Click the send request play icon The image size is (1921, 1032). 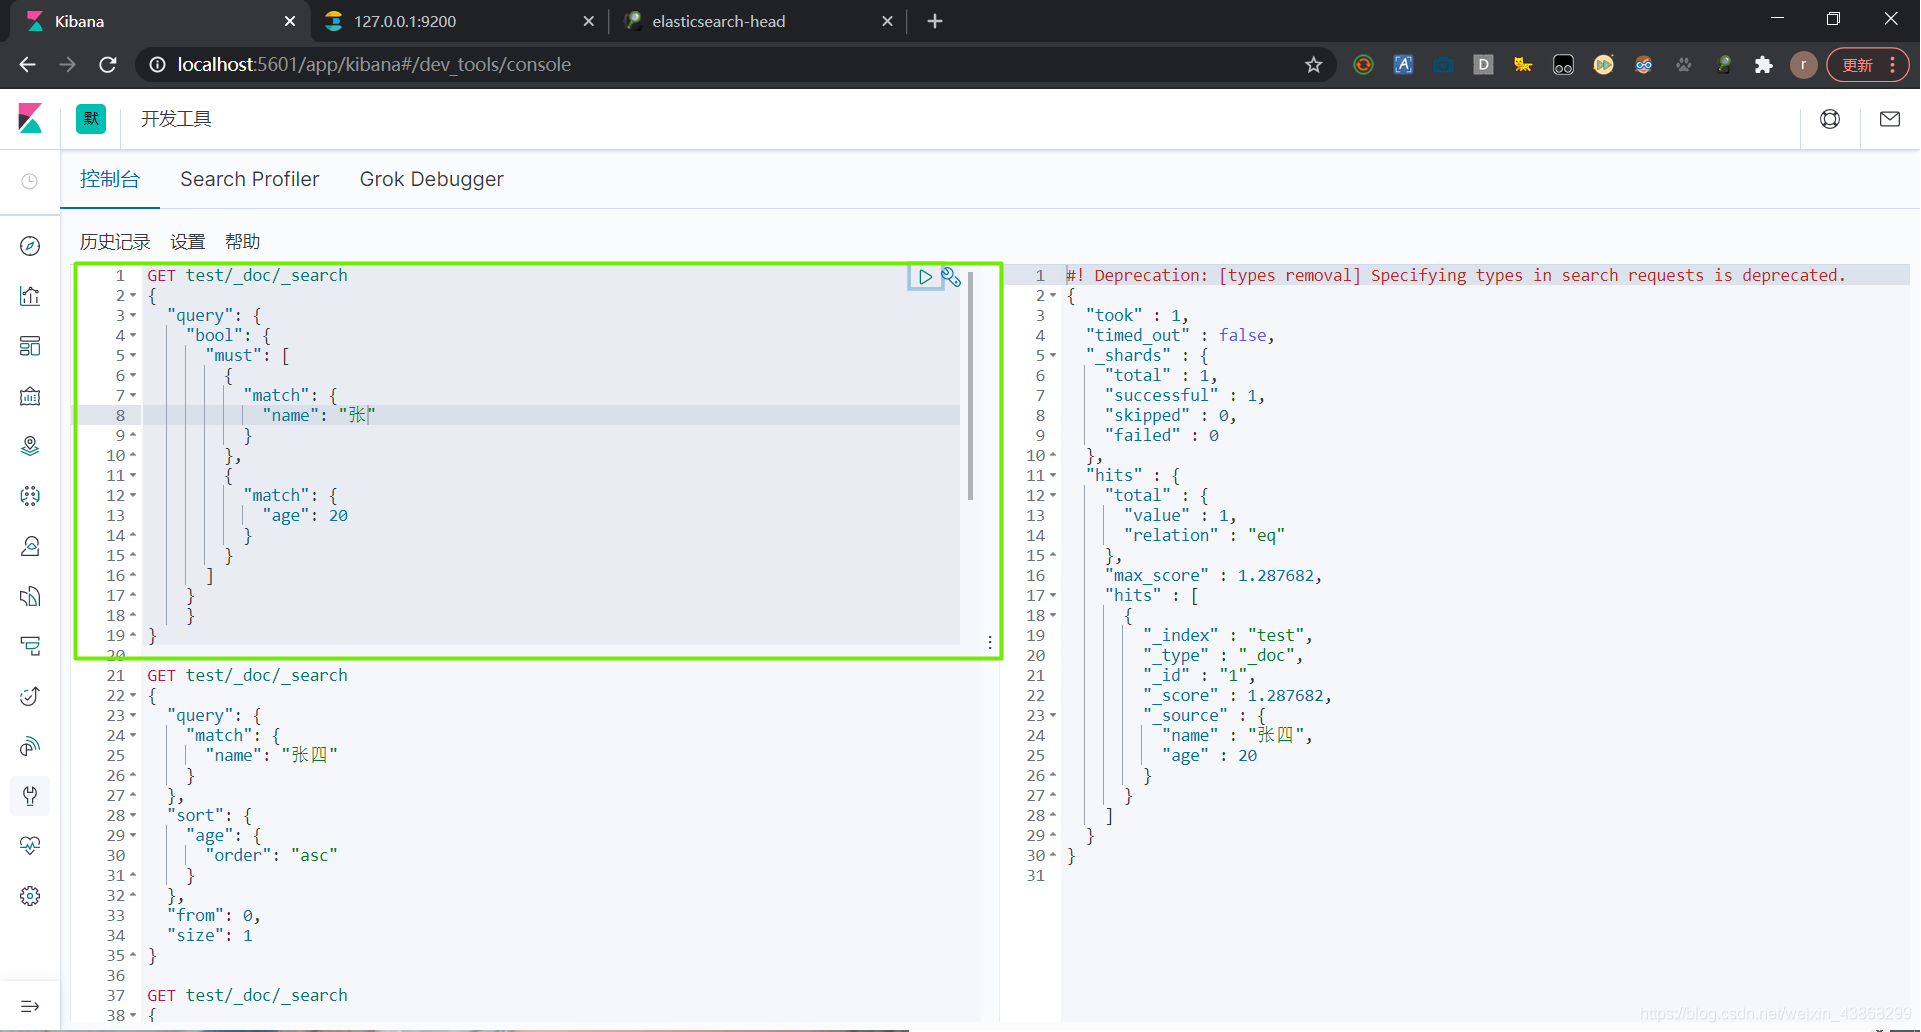[x=925, y=277]
